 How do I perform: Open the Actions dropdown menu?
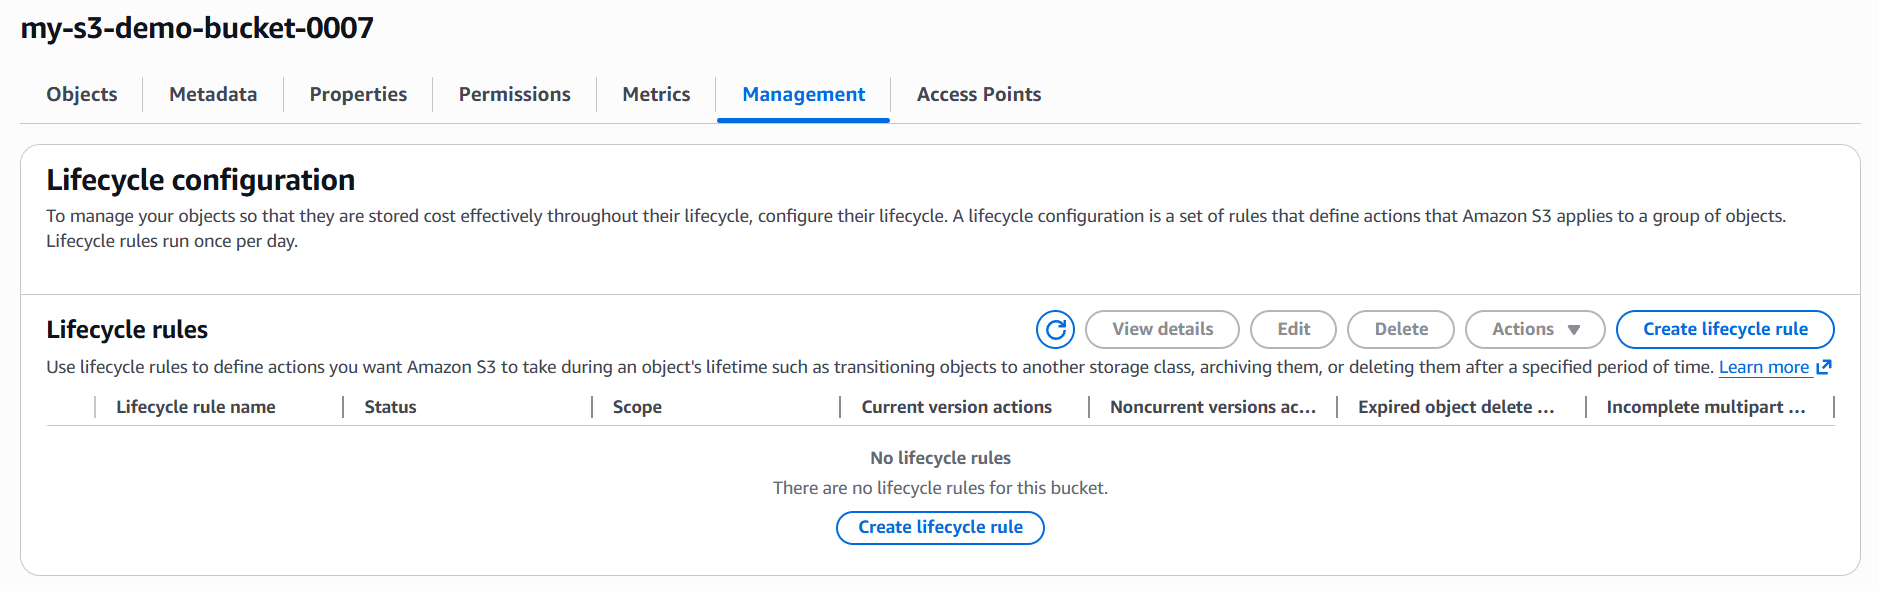tap(1535, 329)
